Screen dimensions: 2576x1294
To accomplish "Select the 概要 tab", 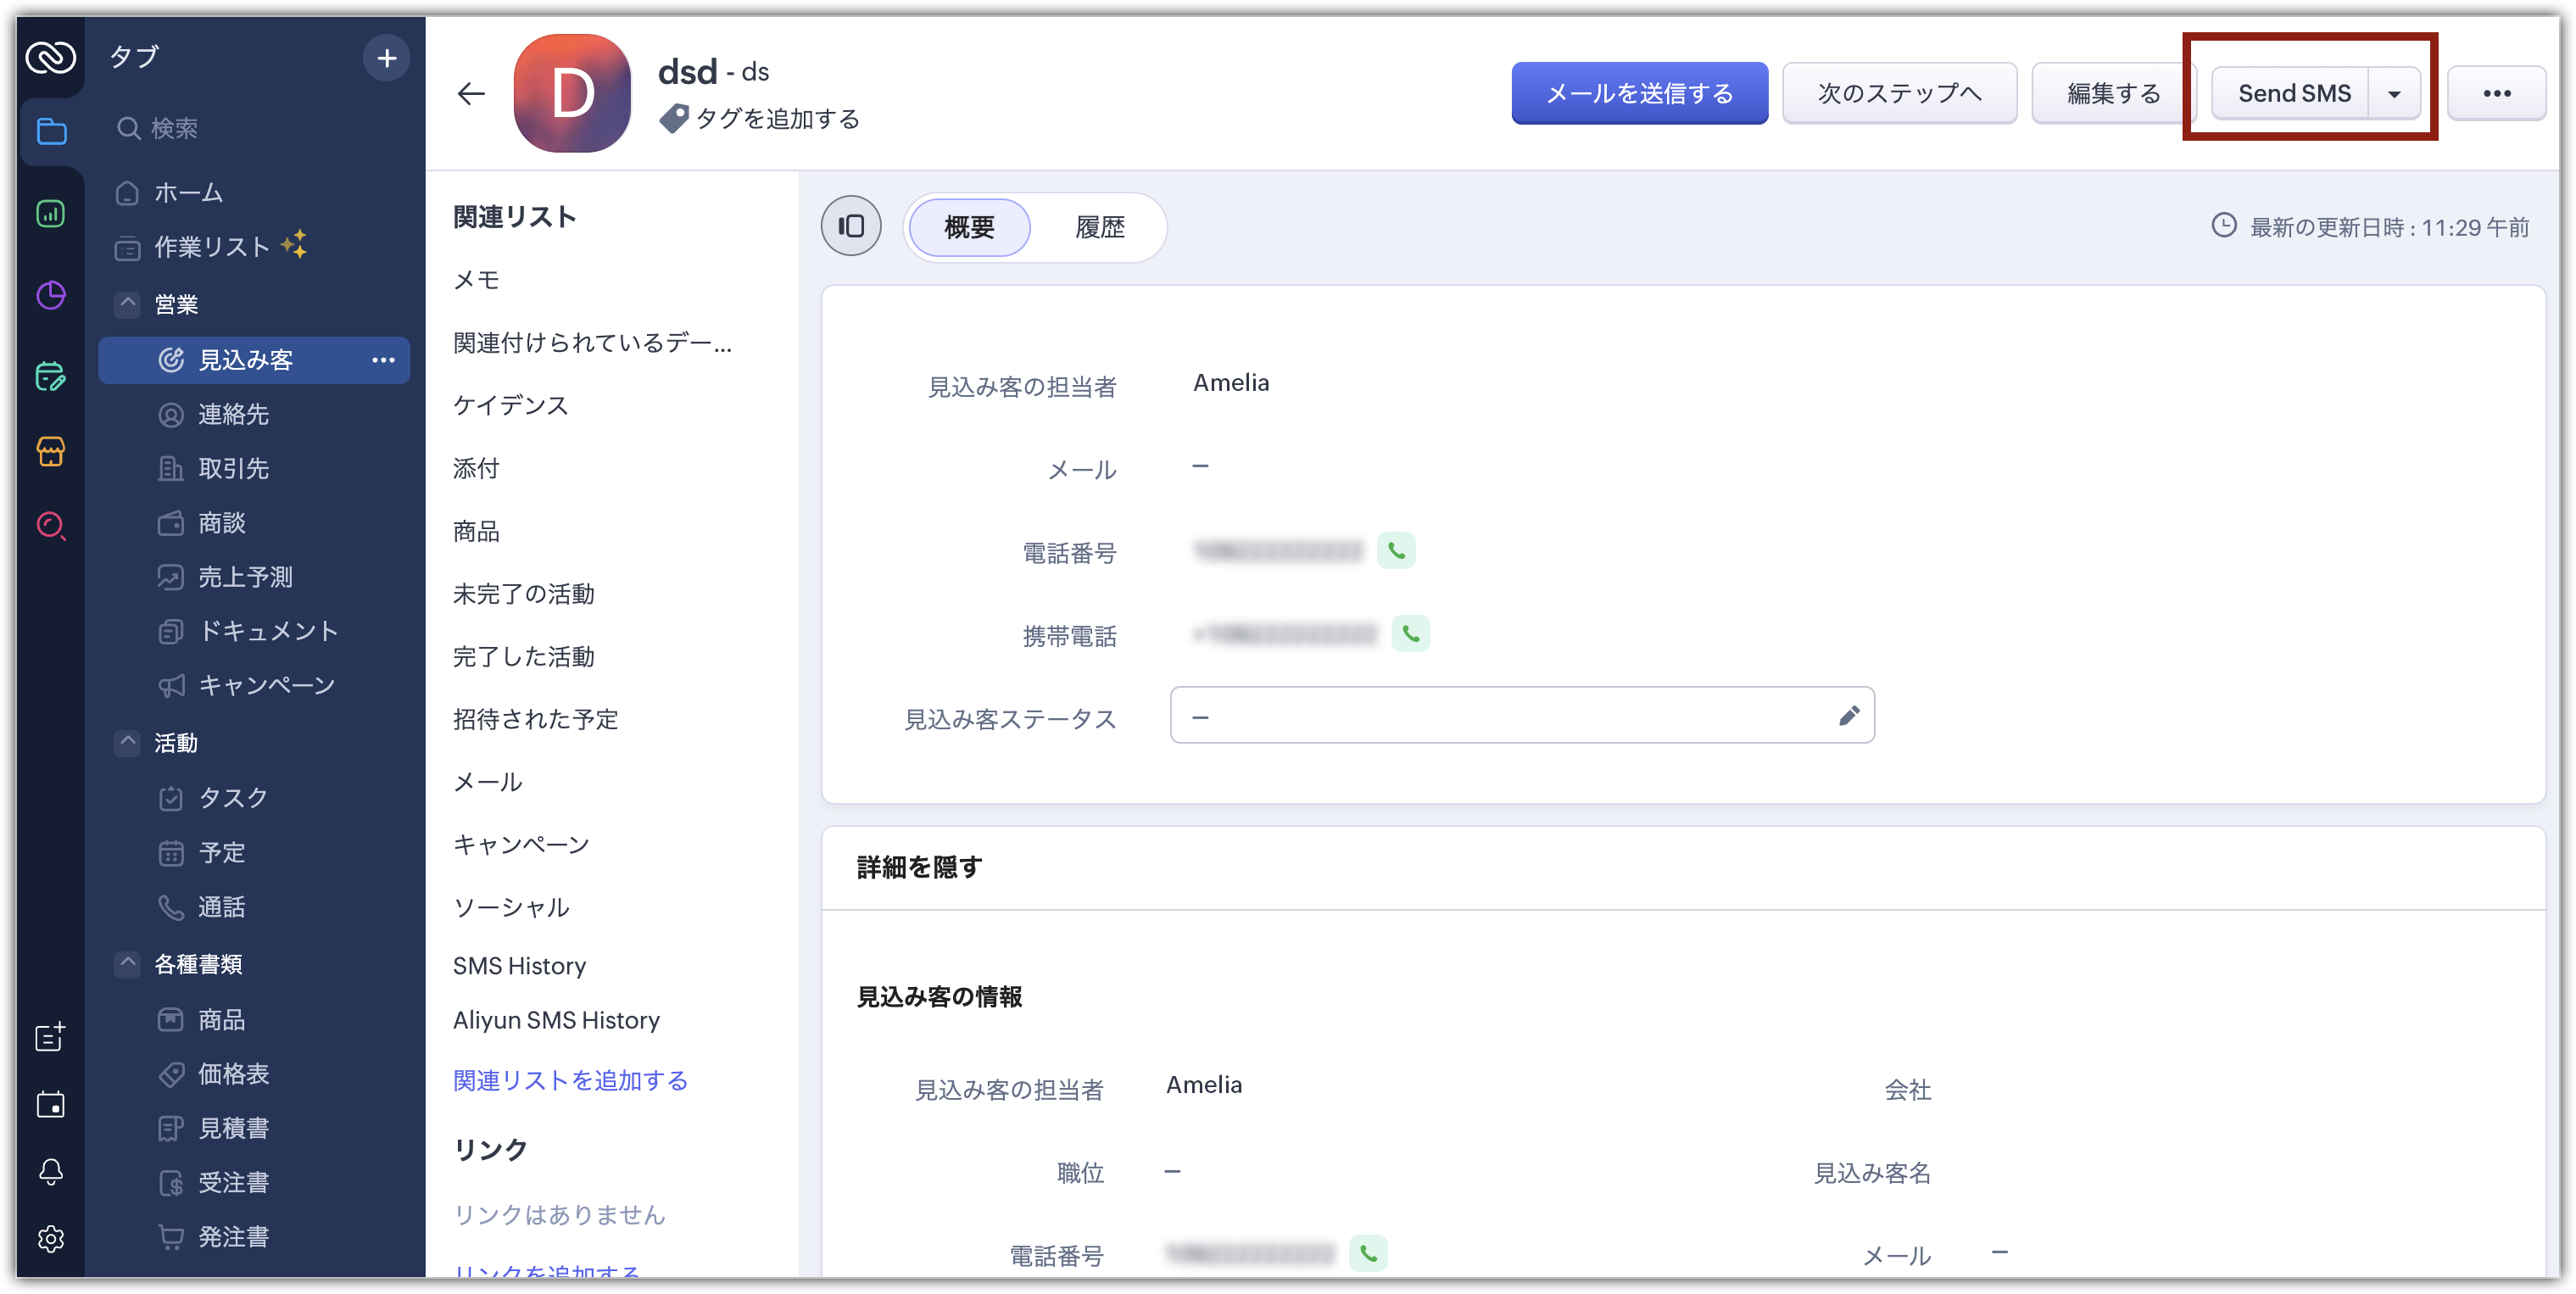I will [969, 228].
